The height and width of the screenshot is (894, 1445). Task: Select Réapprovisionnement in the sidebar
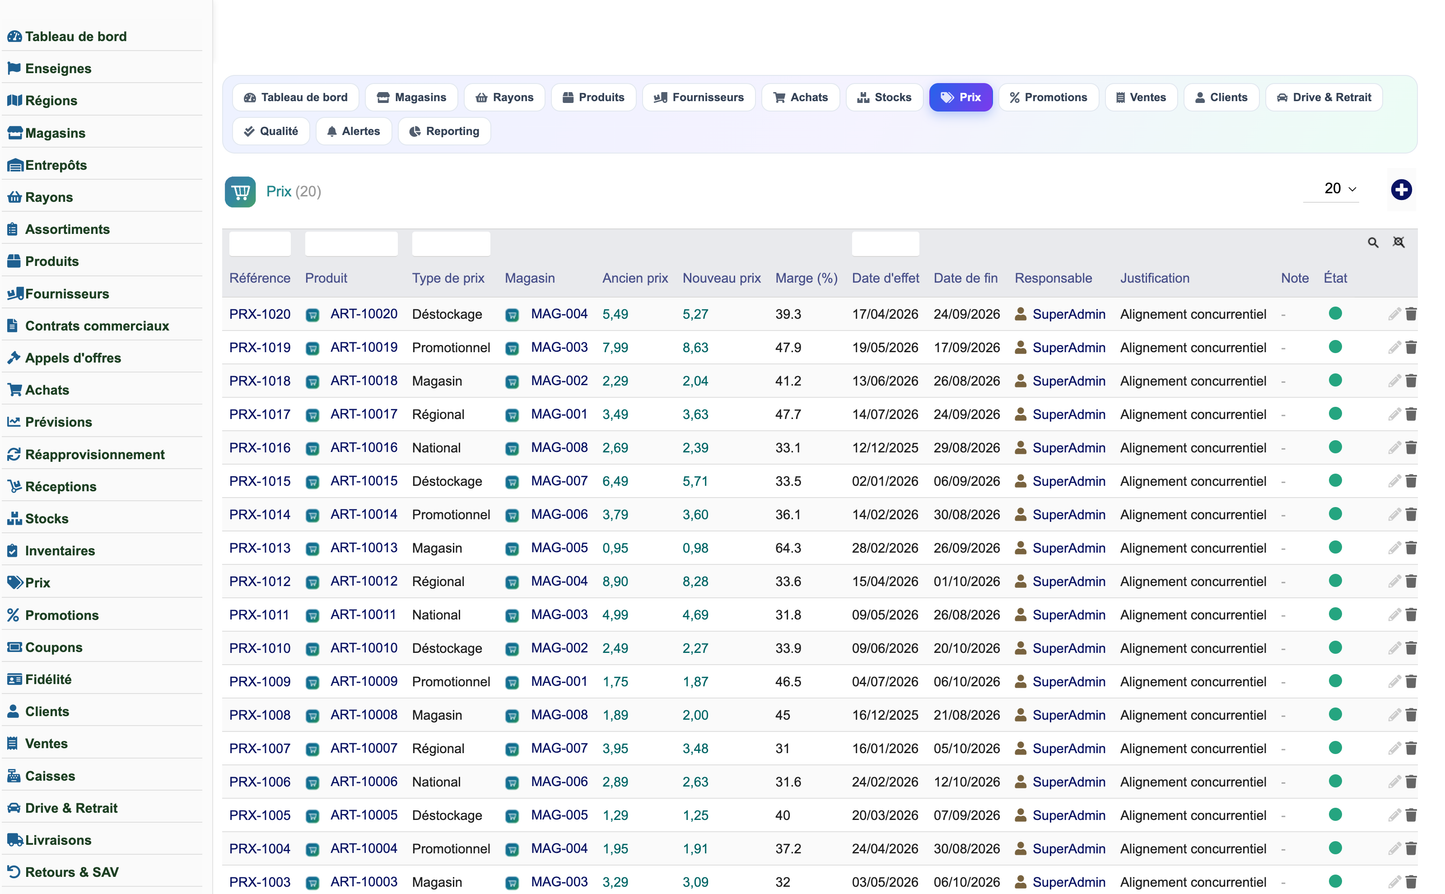(x=95, y=455)
